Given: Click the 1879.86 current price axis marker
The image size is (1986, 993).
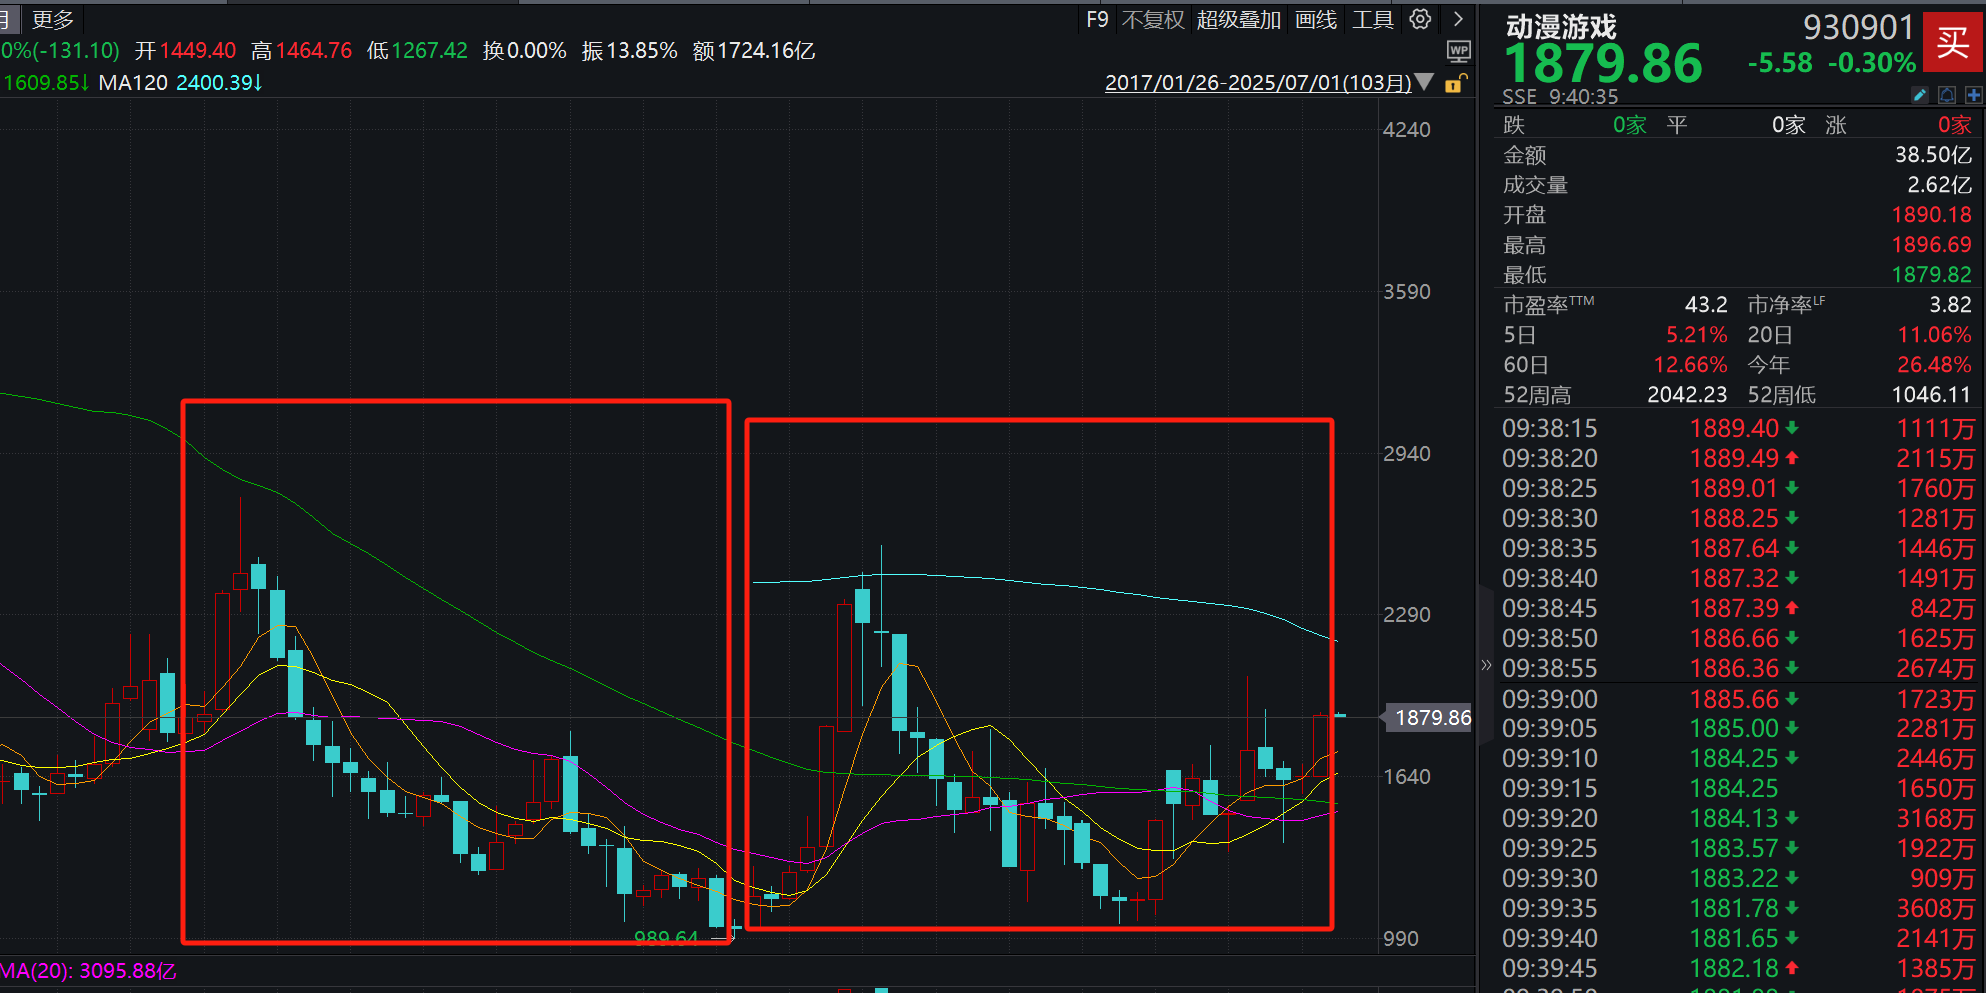Looking at the screenshot, I should [x=1431, y=718].
